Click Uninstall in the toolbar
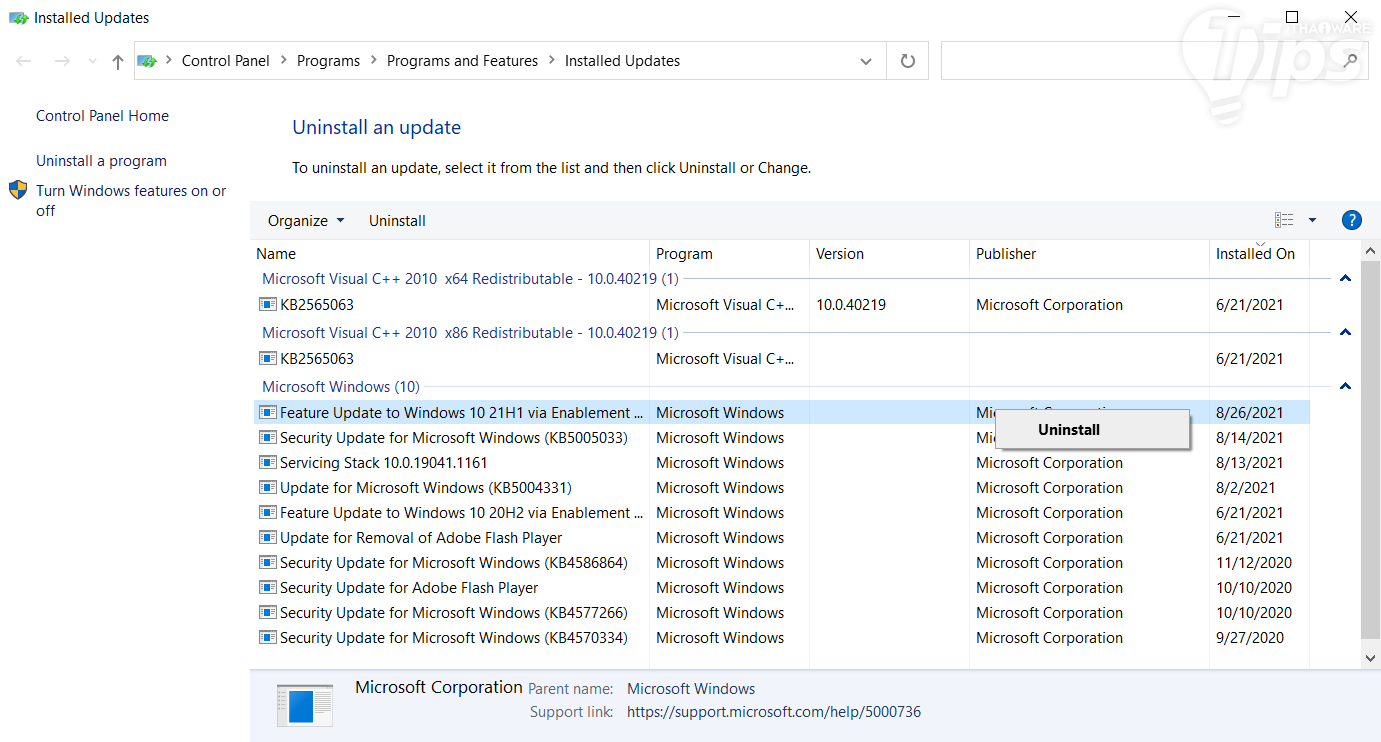Screen dimensions: 1381x742 (x=397, y=221)
